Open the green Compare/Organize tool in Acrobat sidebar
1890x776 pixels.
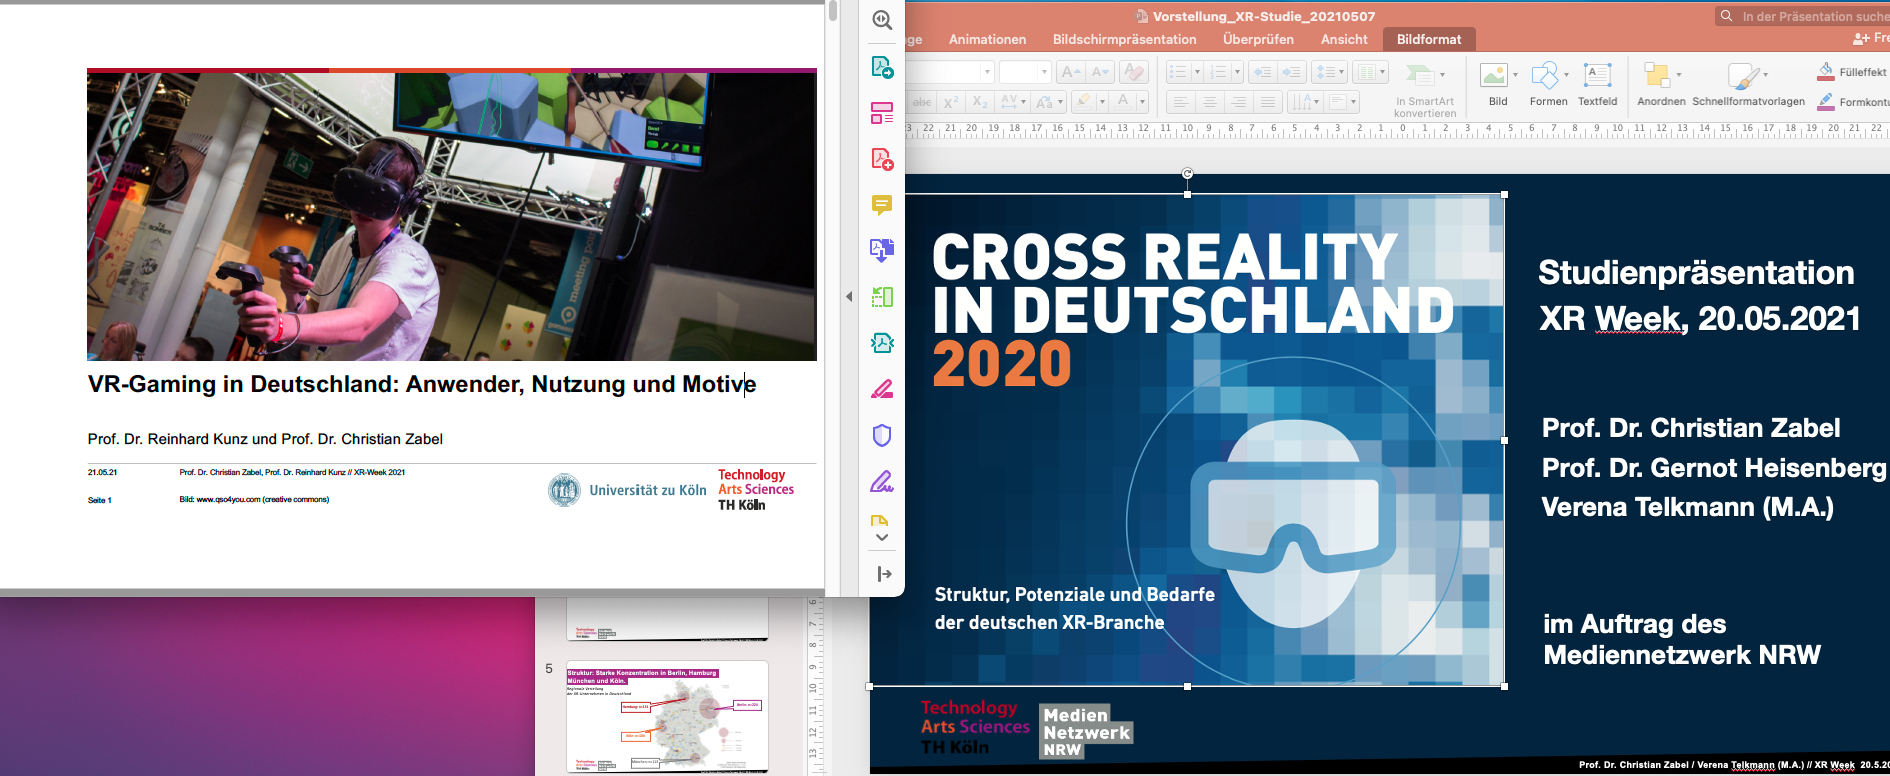coord(882,297)
